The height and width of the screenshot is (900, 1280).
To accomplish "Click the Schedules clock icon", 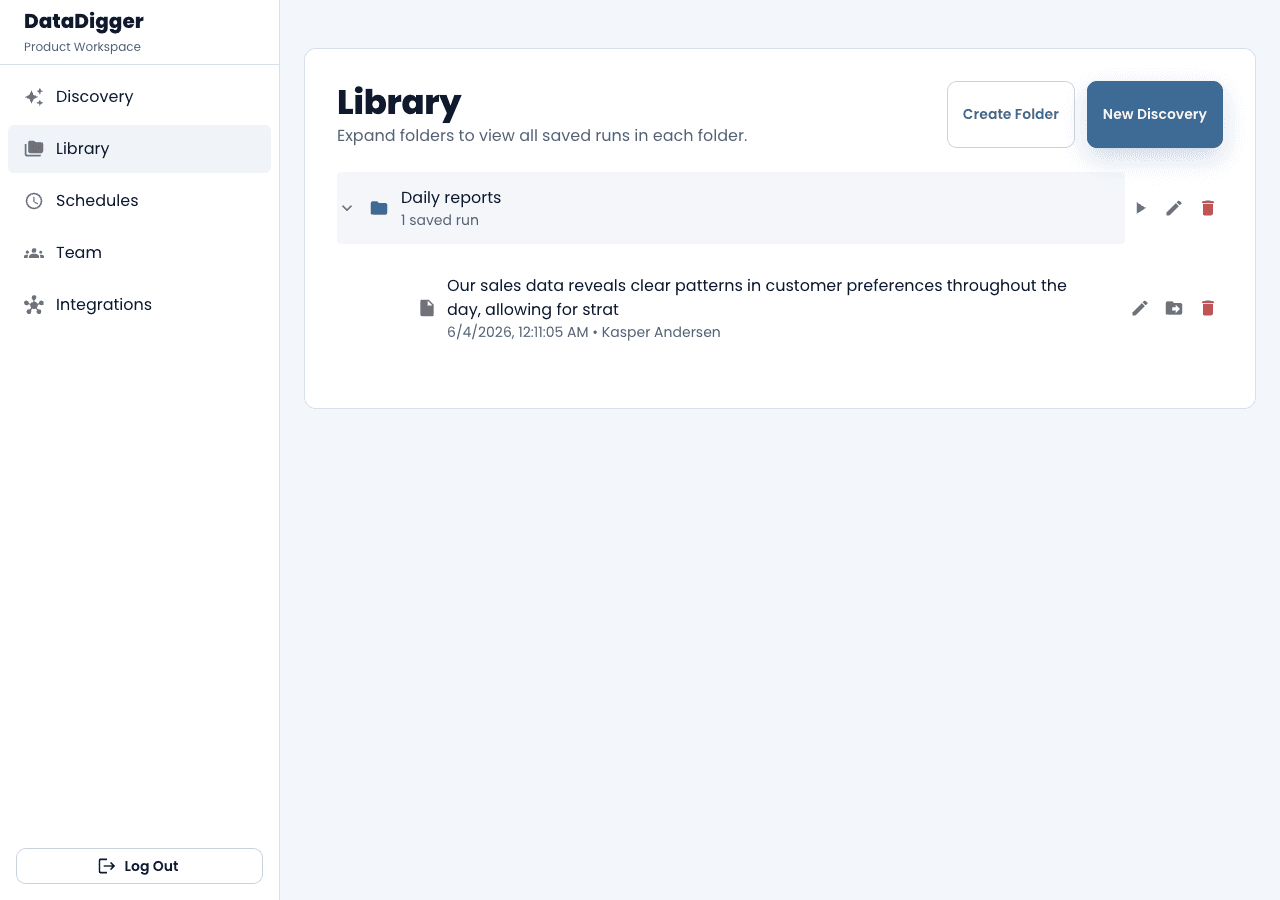I will (34, 201).
